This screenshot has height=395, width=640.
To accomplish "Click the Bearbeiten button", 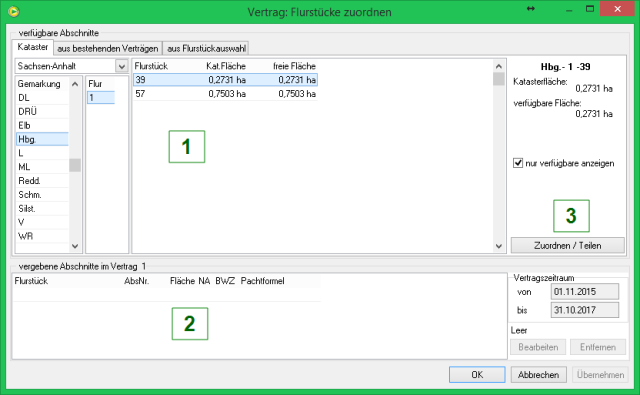I will coord(538,347).
